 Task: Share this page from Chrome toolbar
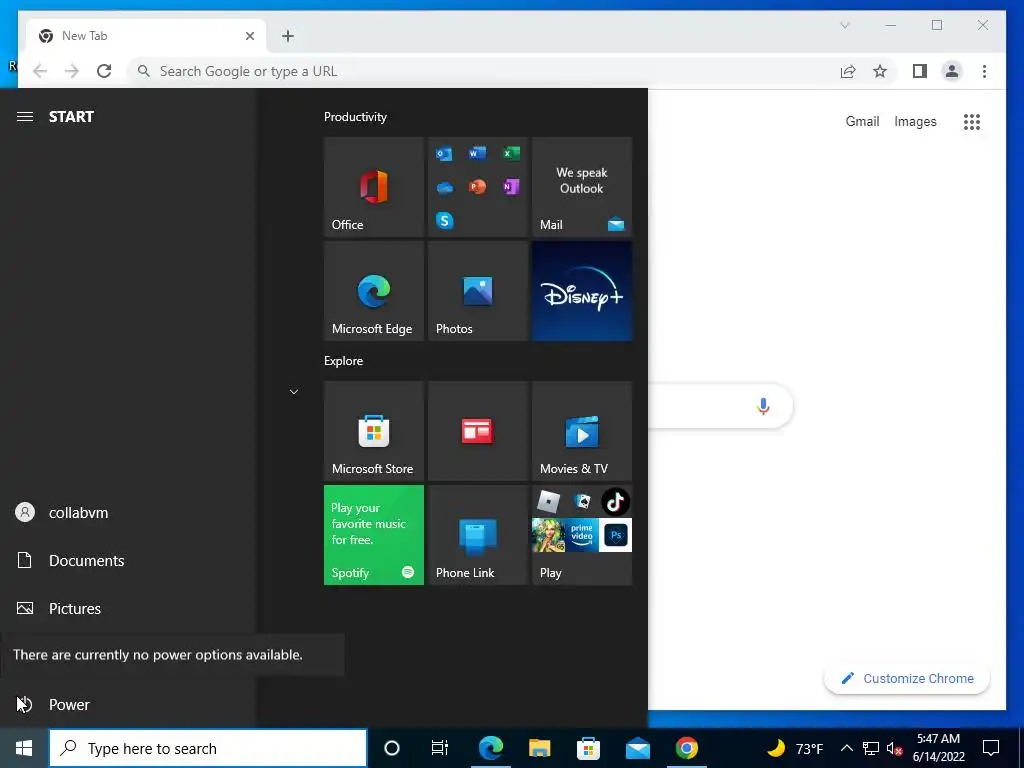(848, 71)
